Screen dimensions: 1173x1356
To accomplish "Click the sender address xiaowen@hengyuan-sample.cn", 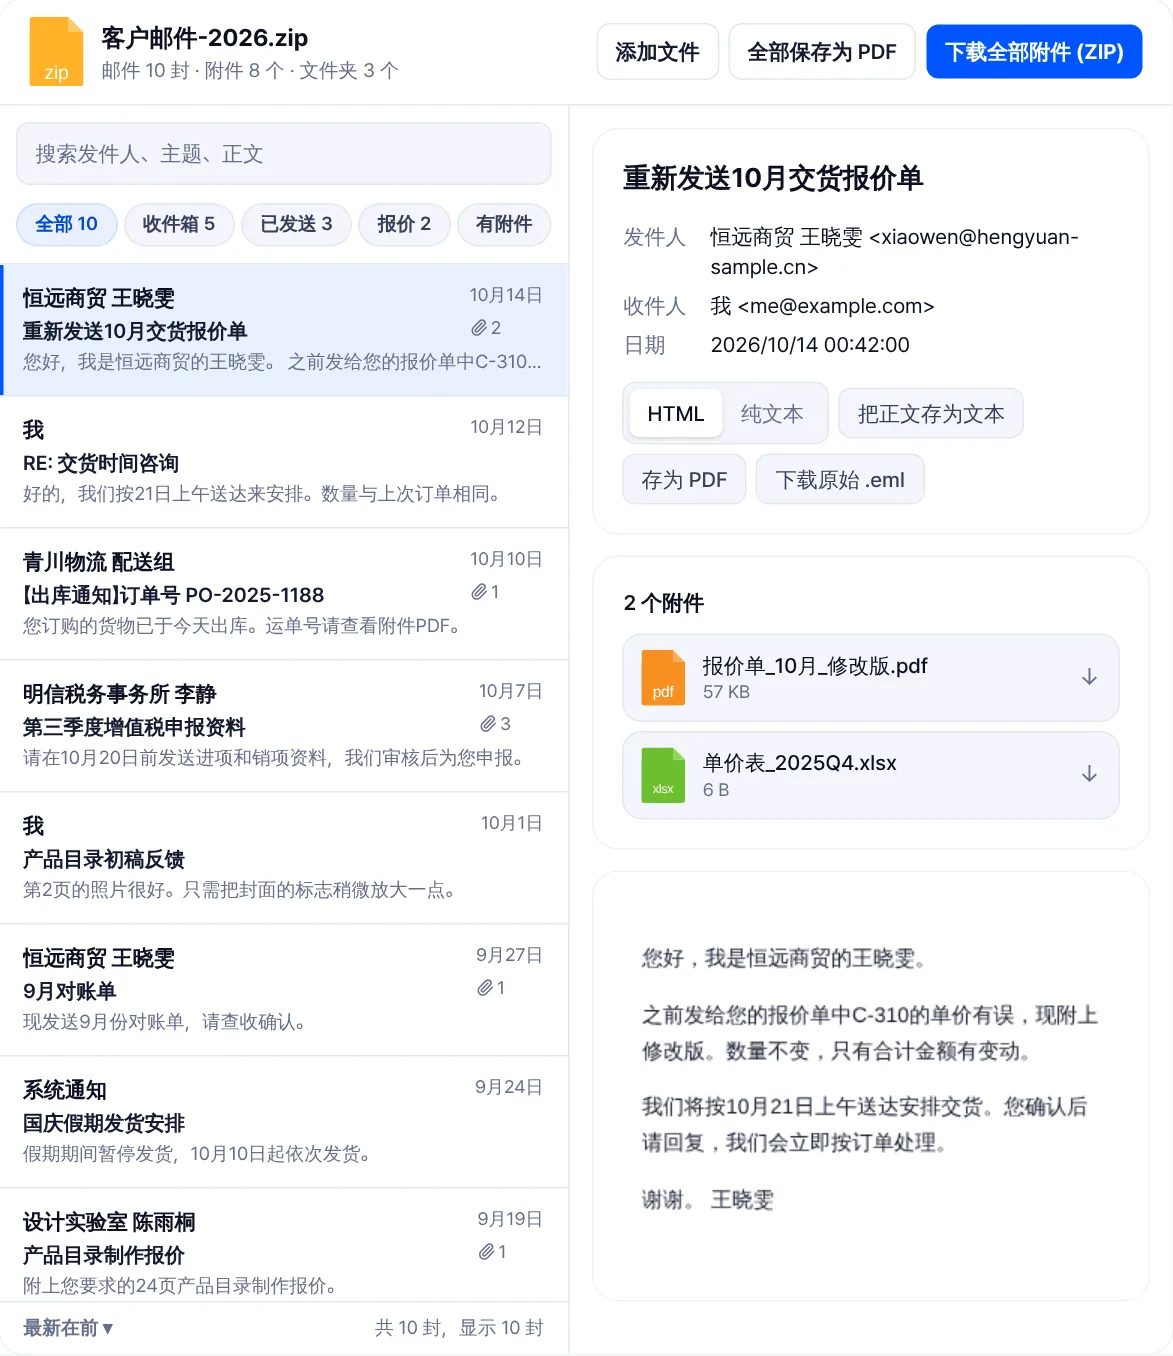I will coord(894,252).
